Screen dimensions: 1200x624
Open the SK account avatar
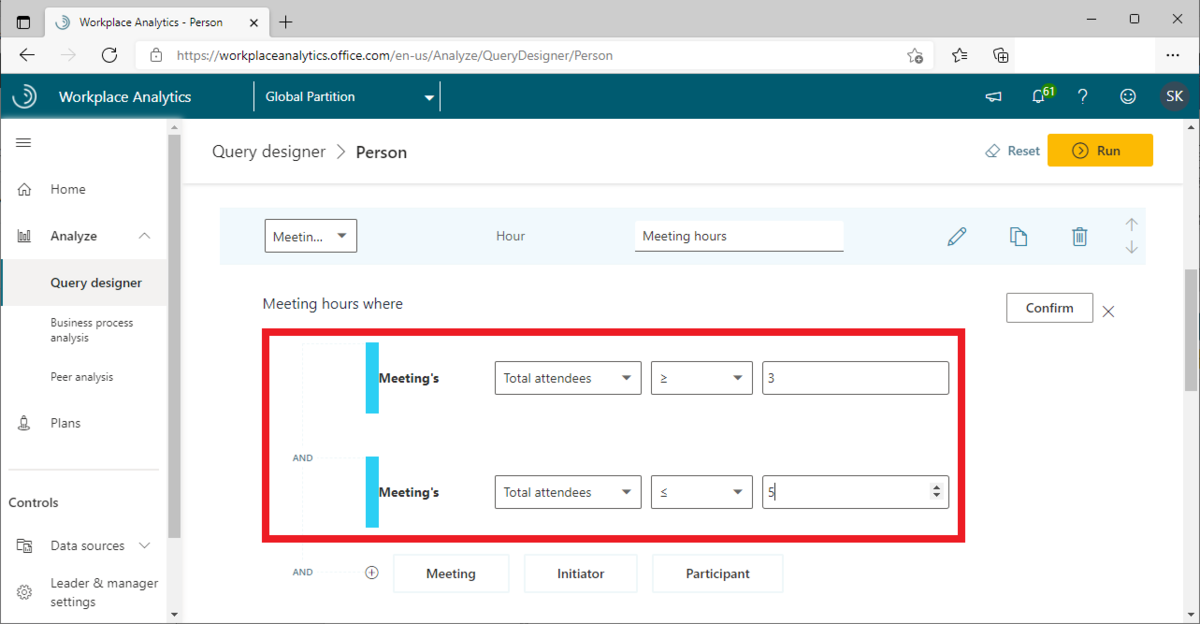(x=1174, y=97)
